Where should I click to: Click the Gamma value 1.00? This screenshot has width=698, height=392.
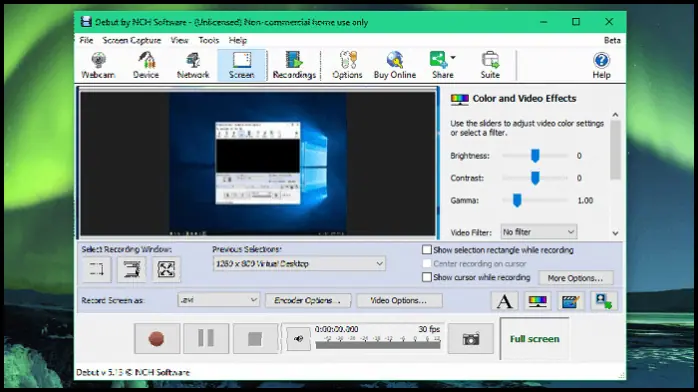click(x=585, y=201)
